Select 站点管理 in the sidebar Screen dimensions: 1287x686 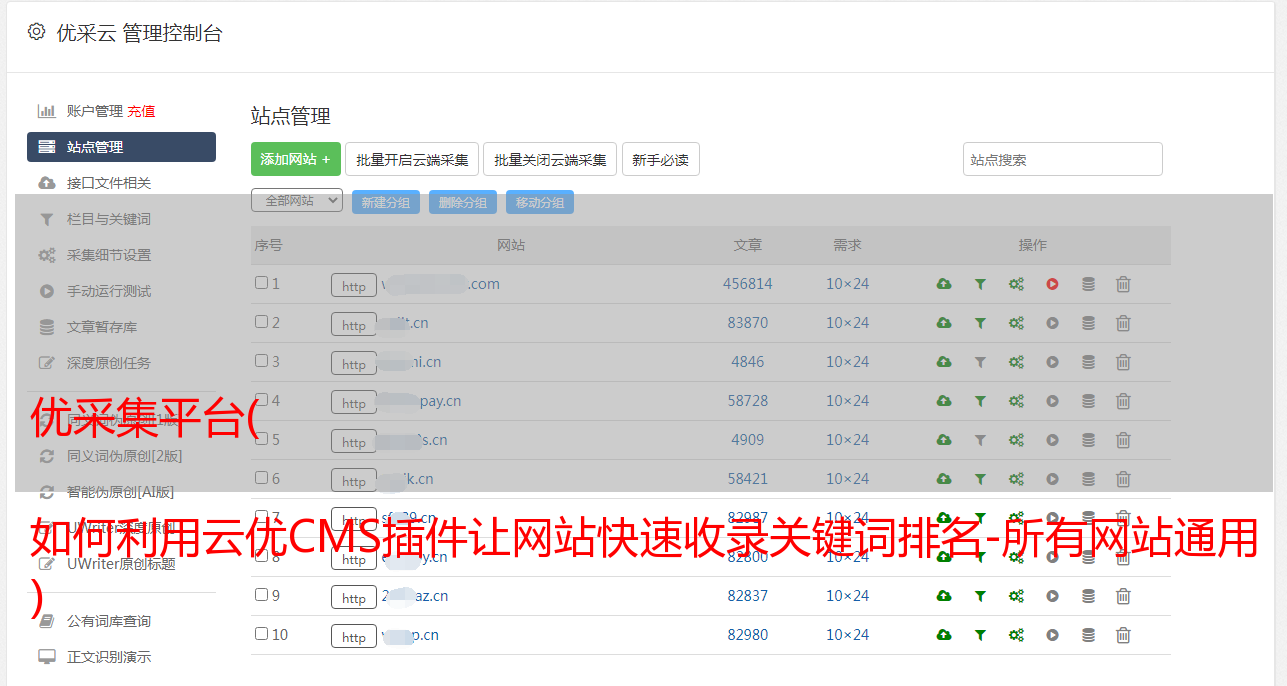pos(121,147)
